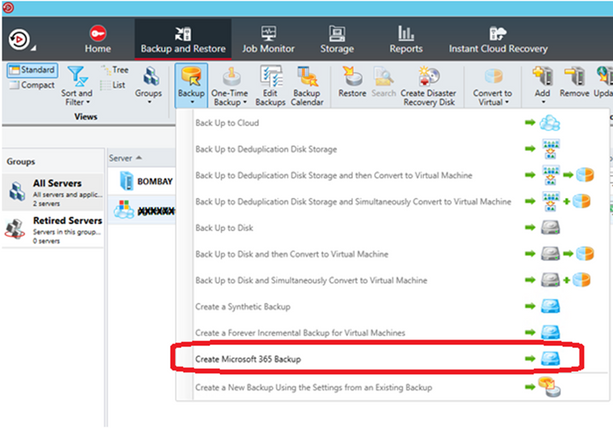The width and height of the screenshot is (613, 428).
Task: Click the disk icon for Back Up to Disk
Action: tap(550, 227)
